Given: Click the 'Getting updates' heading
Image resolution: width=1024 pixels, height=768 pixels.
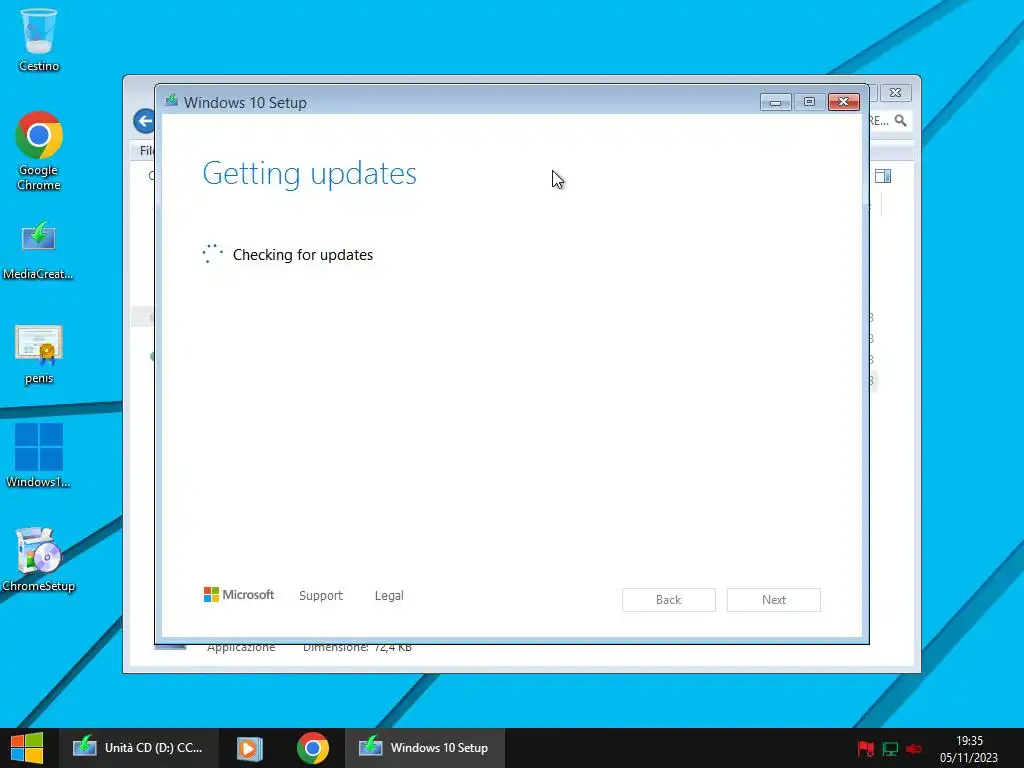Looking at the screenshot, I should tap(310, 174).
